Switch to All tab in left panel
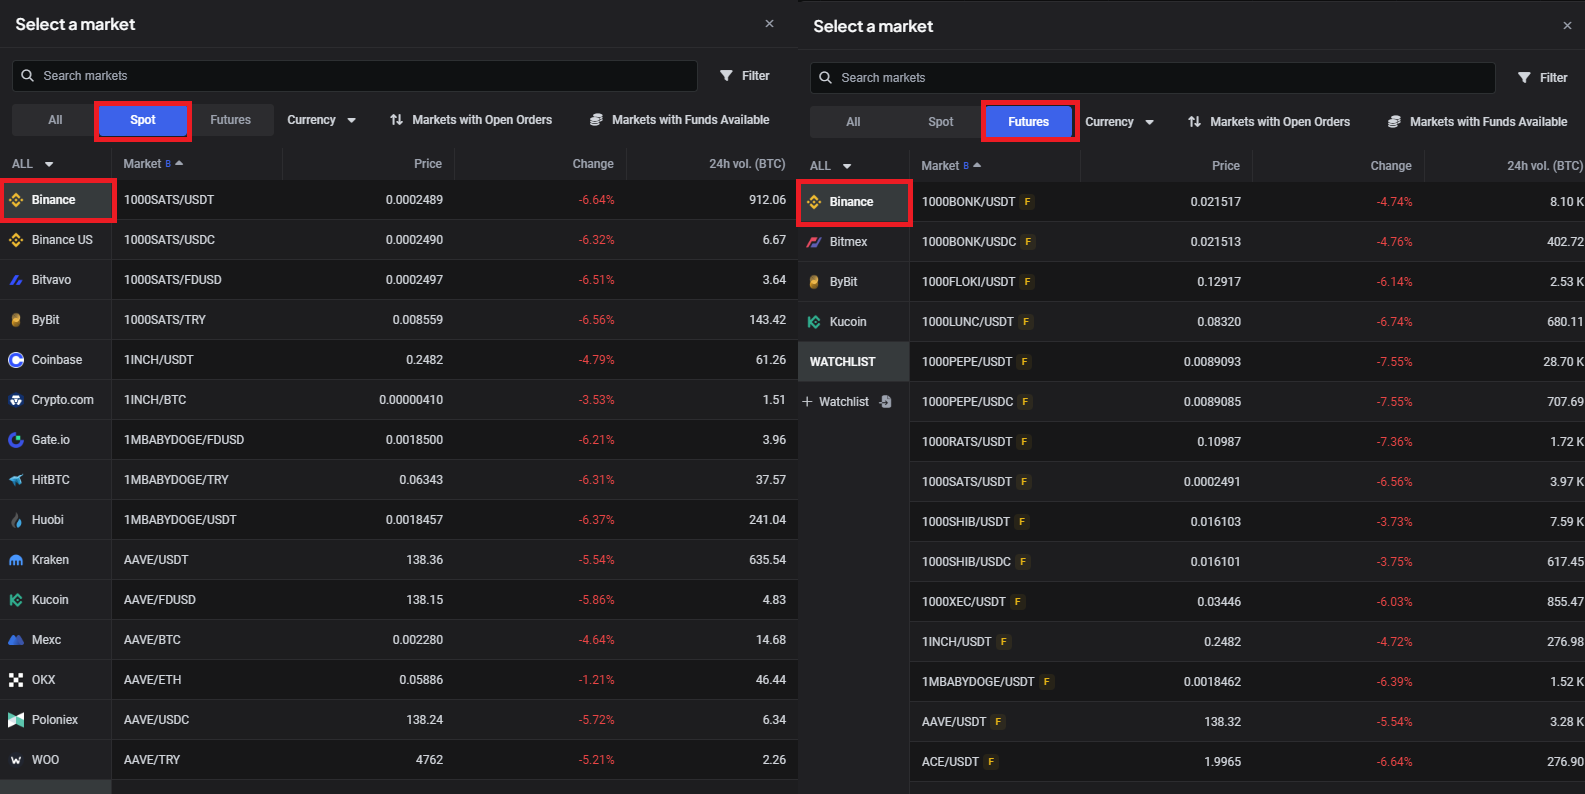This screenshot has height=794, width=1585. point(55,120)
